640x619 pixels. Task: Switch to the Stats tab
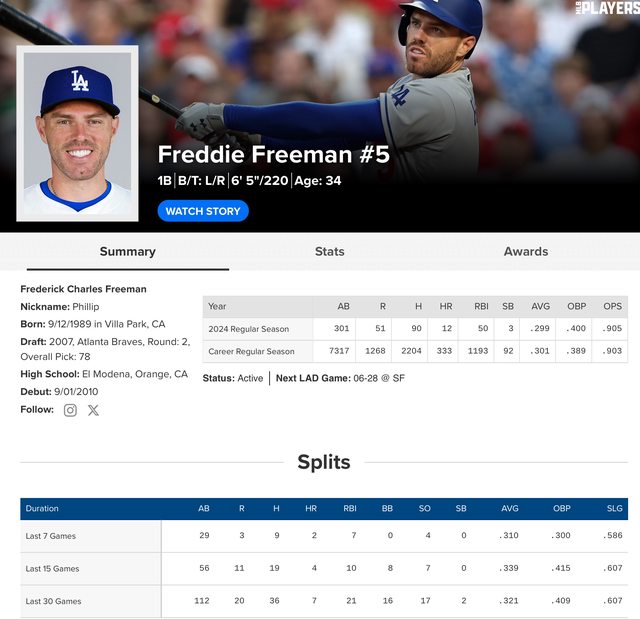(x=329, y=252)
